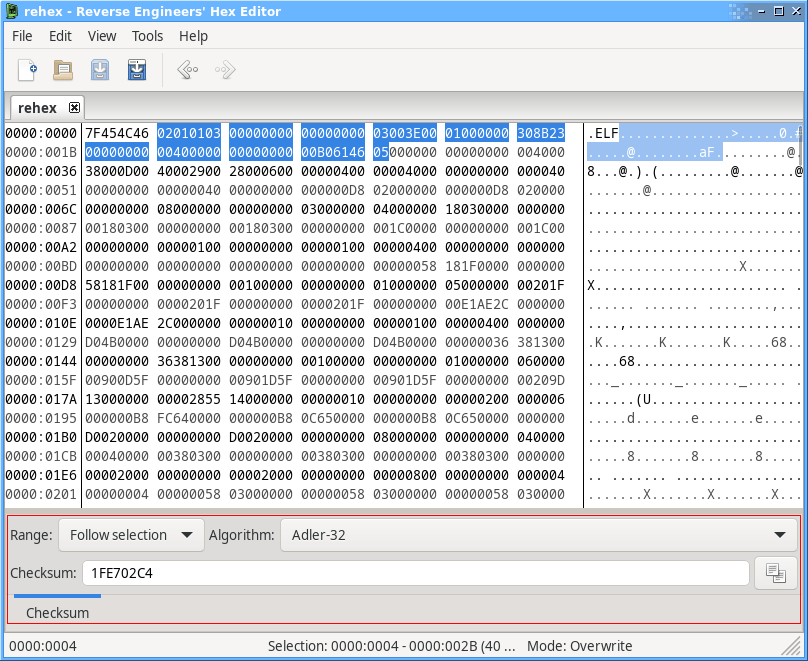
Task: Create a new file with toolbar icon
Action: point(27,70)
